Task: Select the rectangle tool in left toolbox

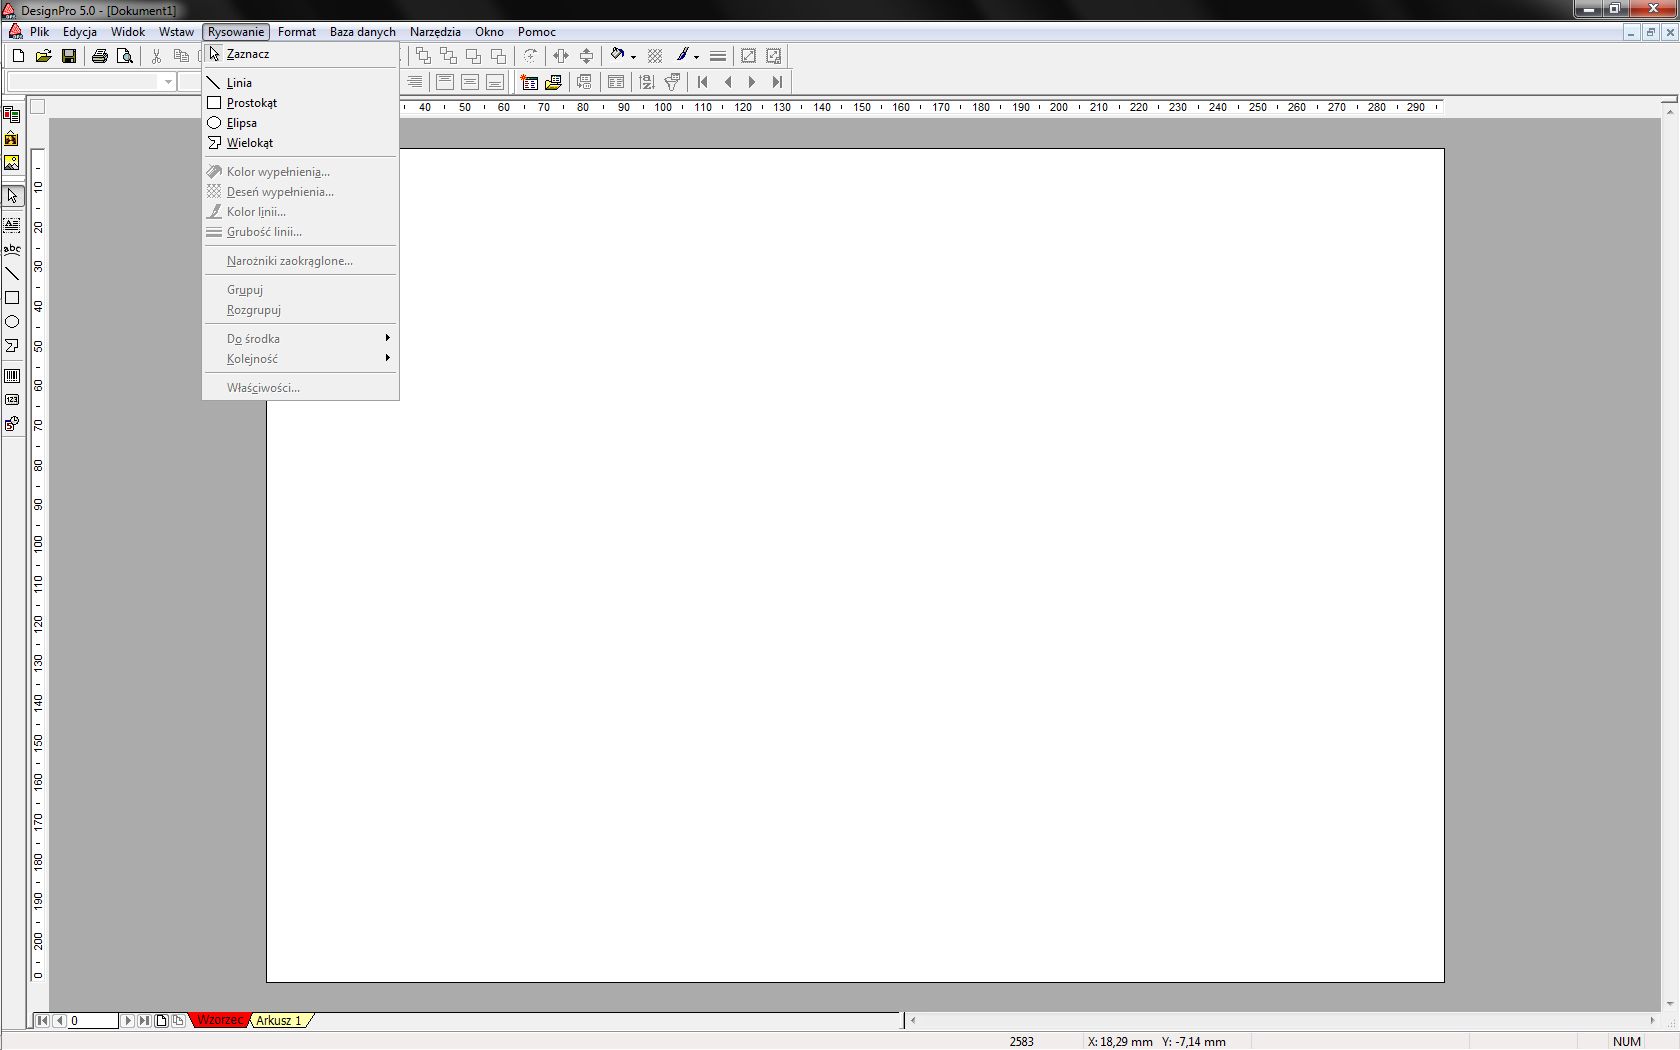Action: pos(12,298)
